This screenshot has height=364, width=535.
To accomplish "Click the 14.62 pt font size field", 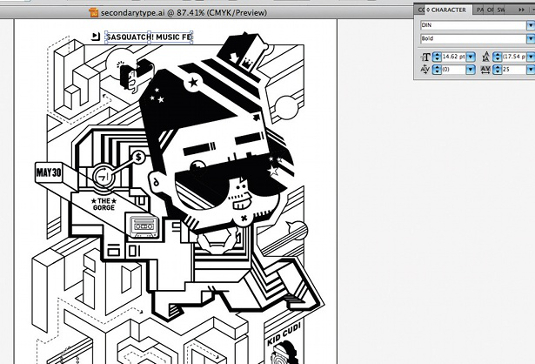I will click(453, 57).
